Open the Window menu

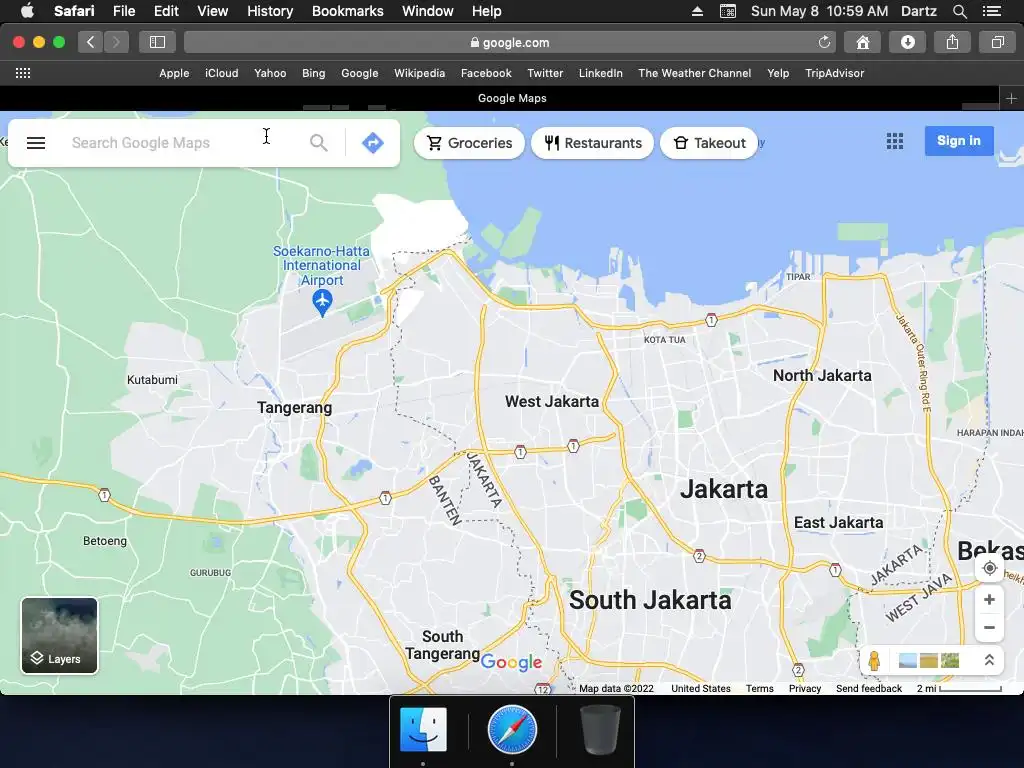(427, 11)
